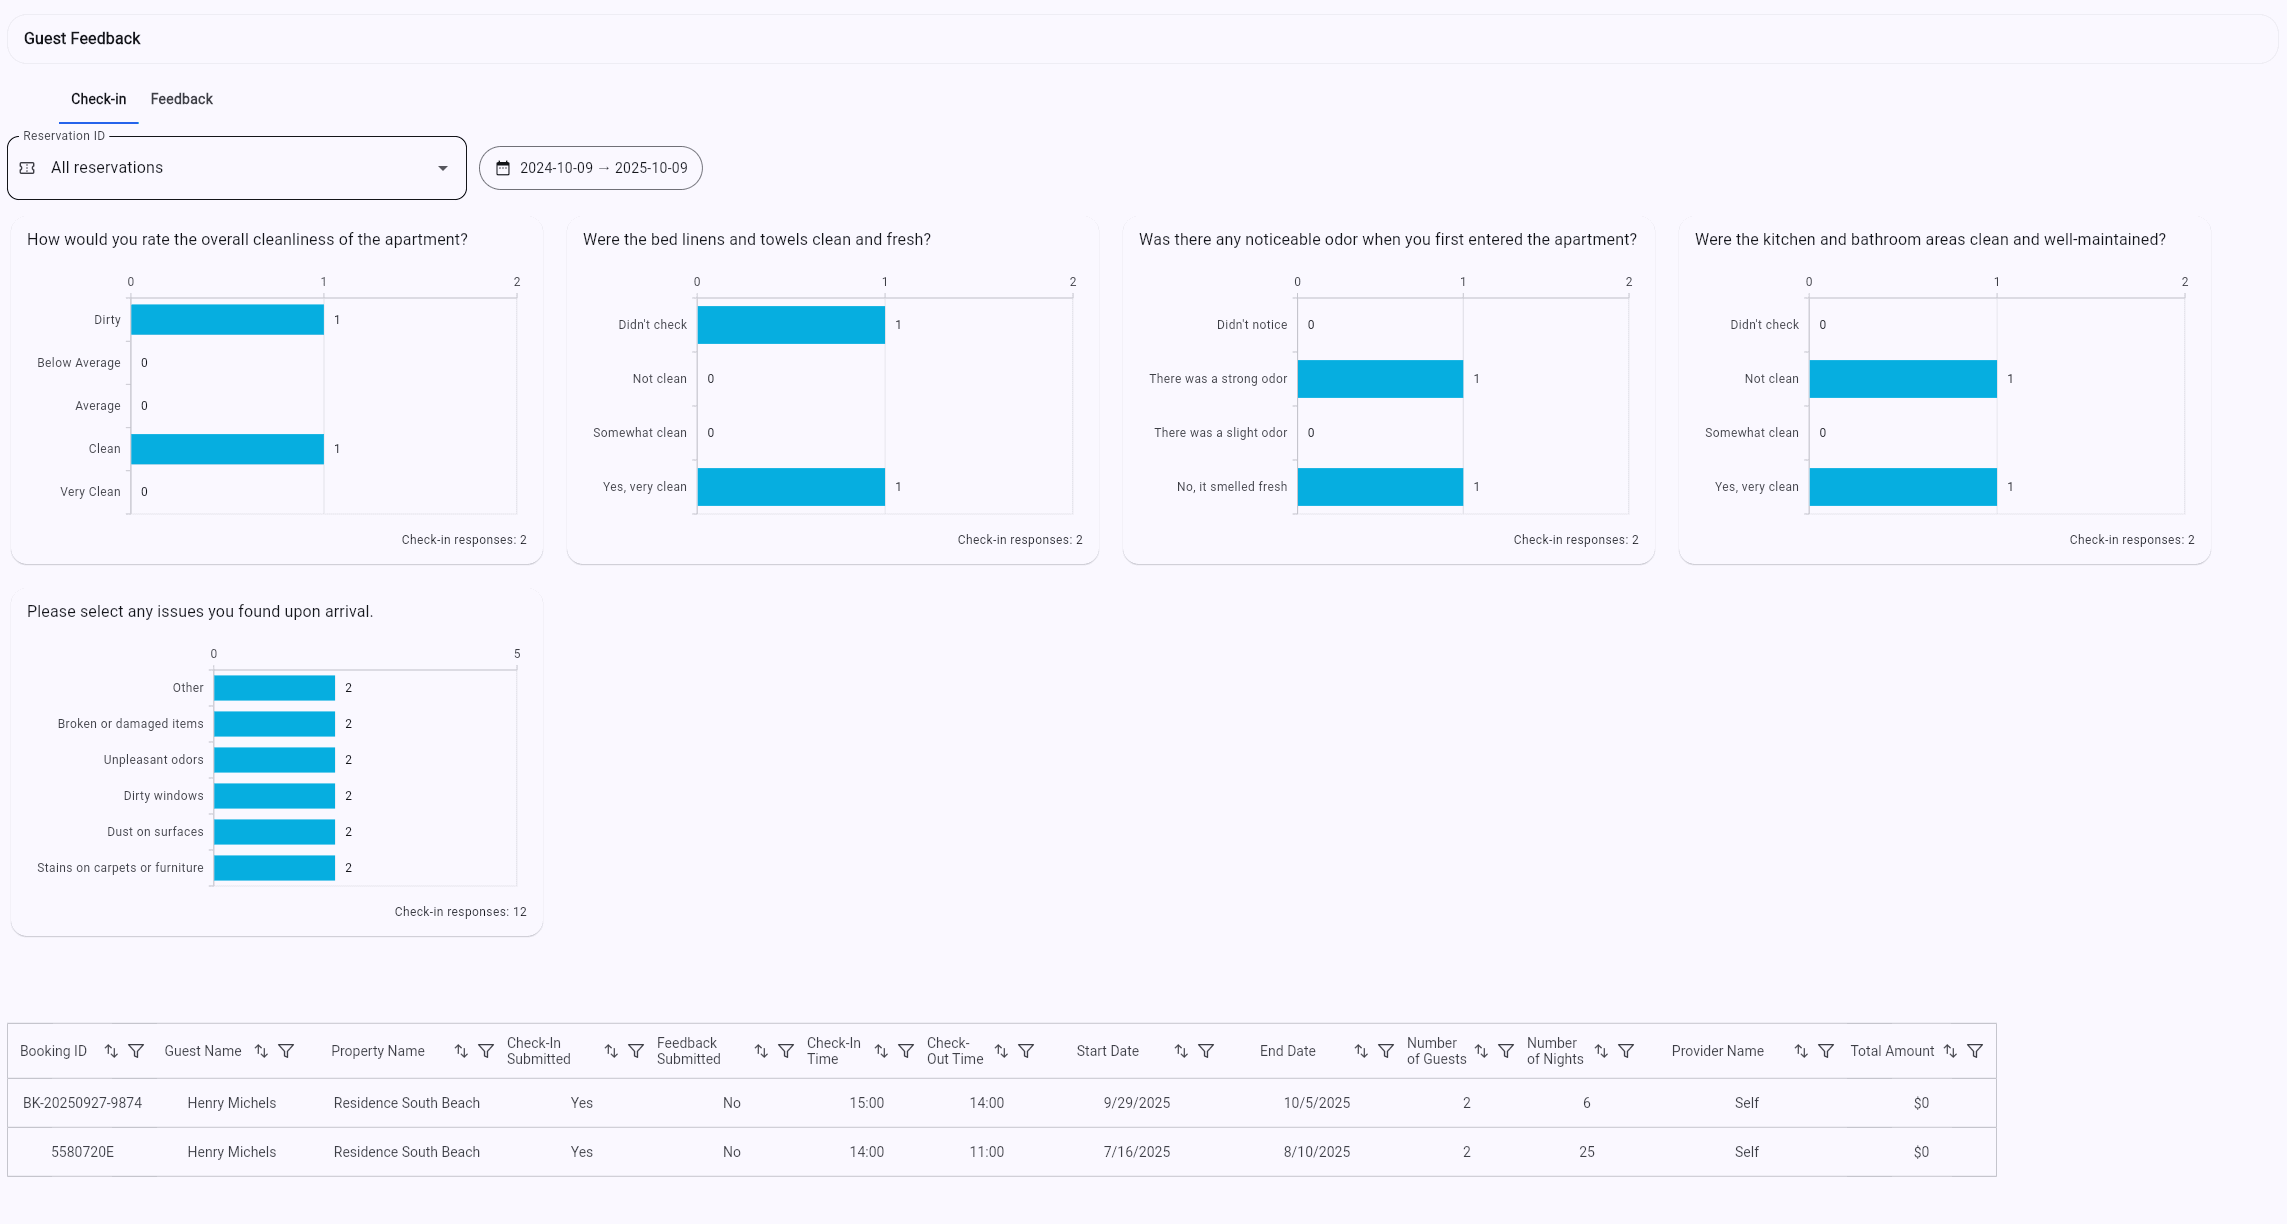Click the Guest Name filter funnel icon
The image size is (2287, 1224).
pos(286,1051)
